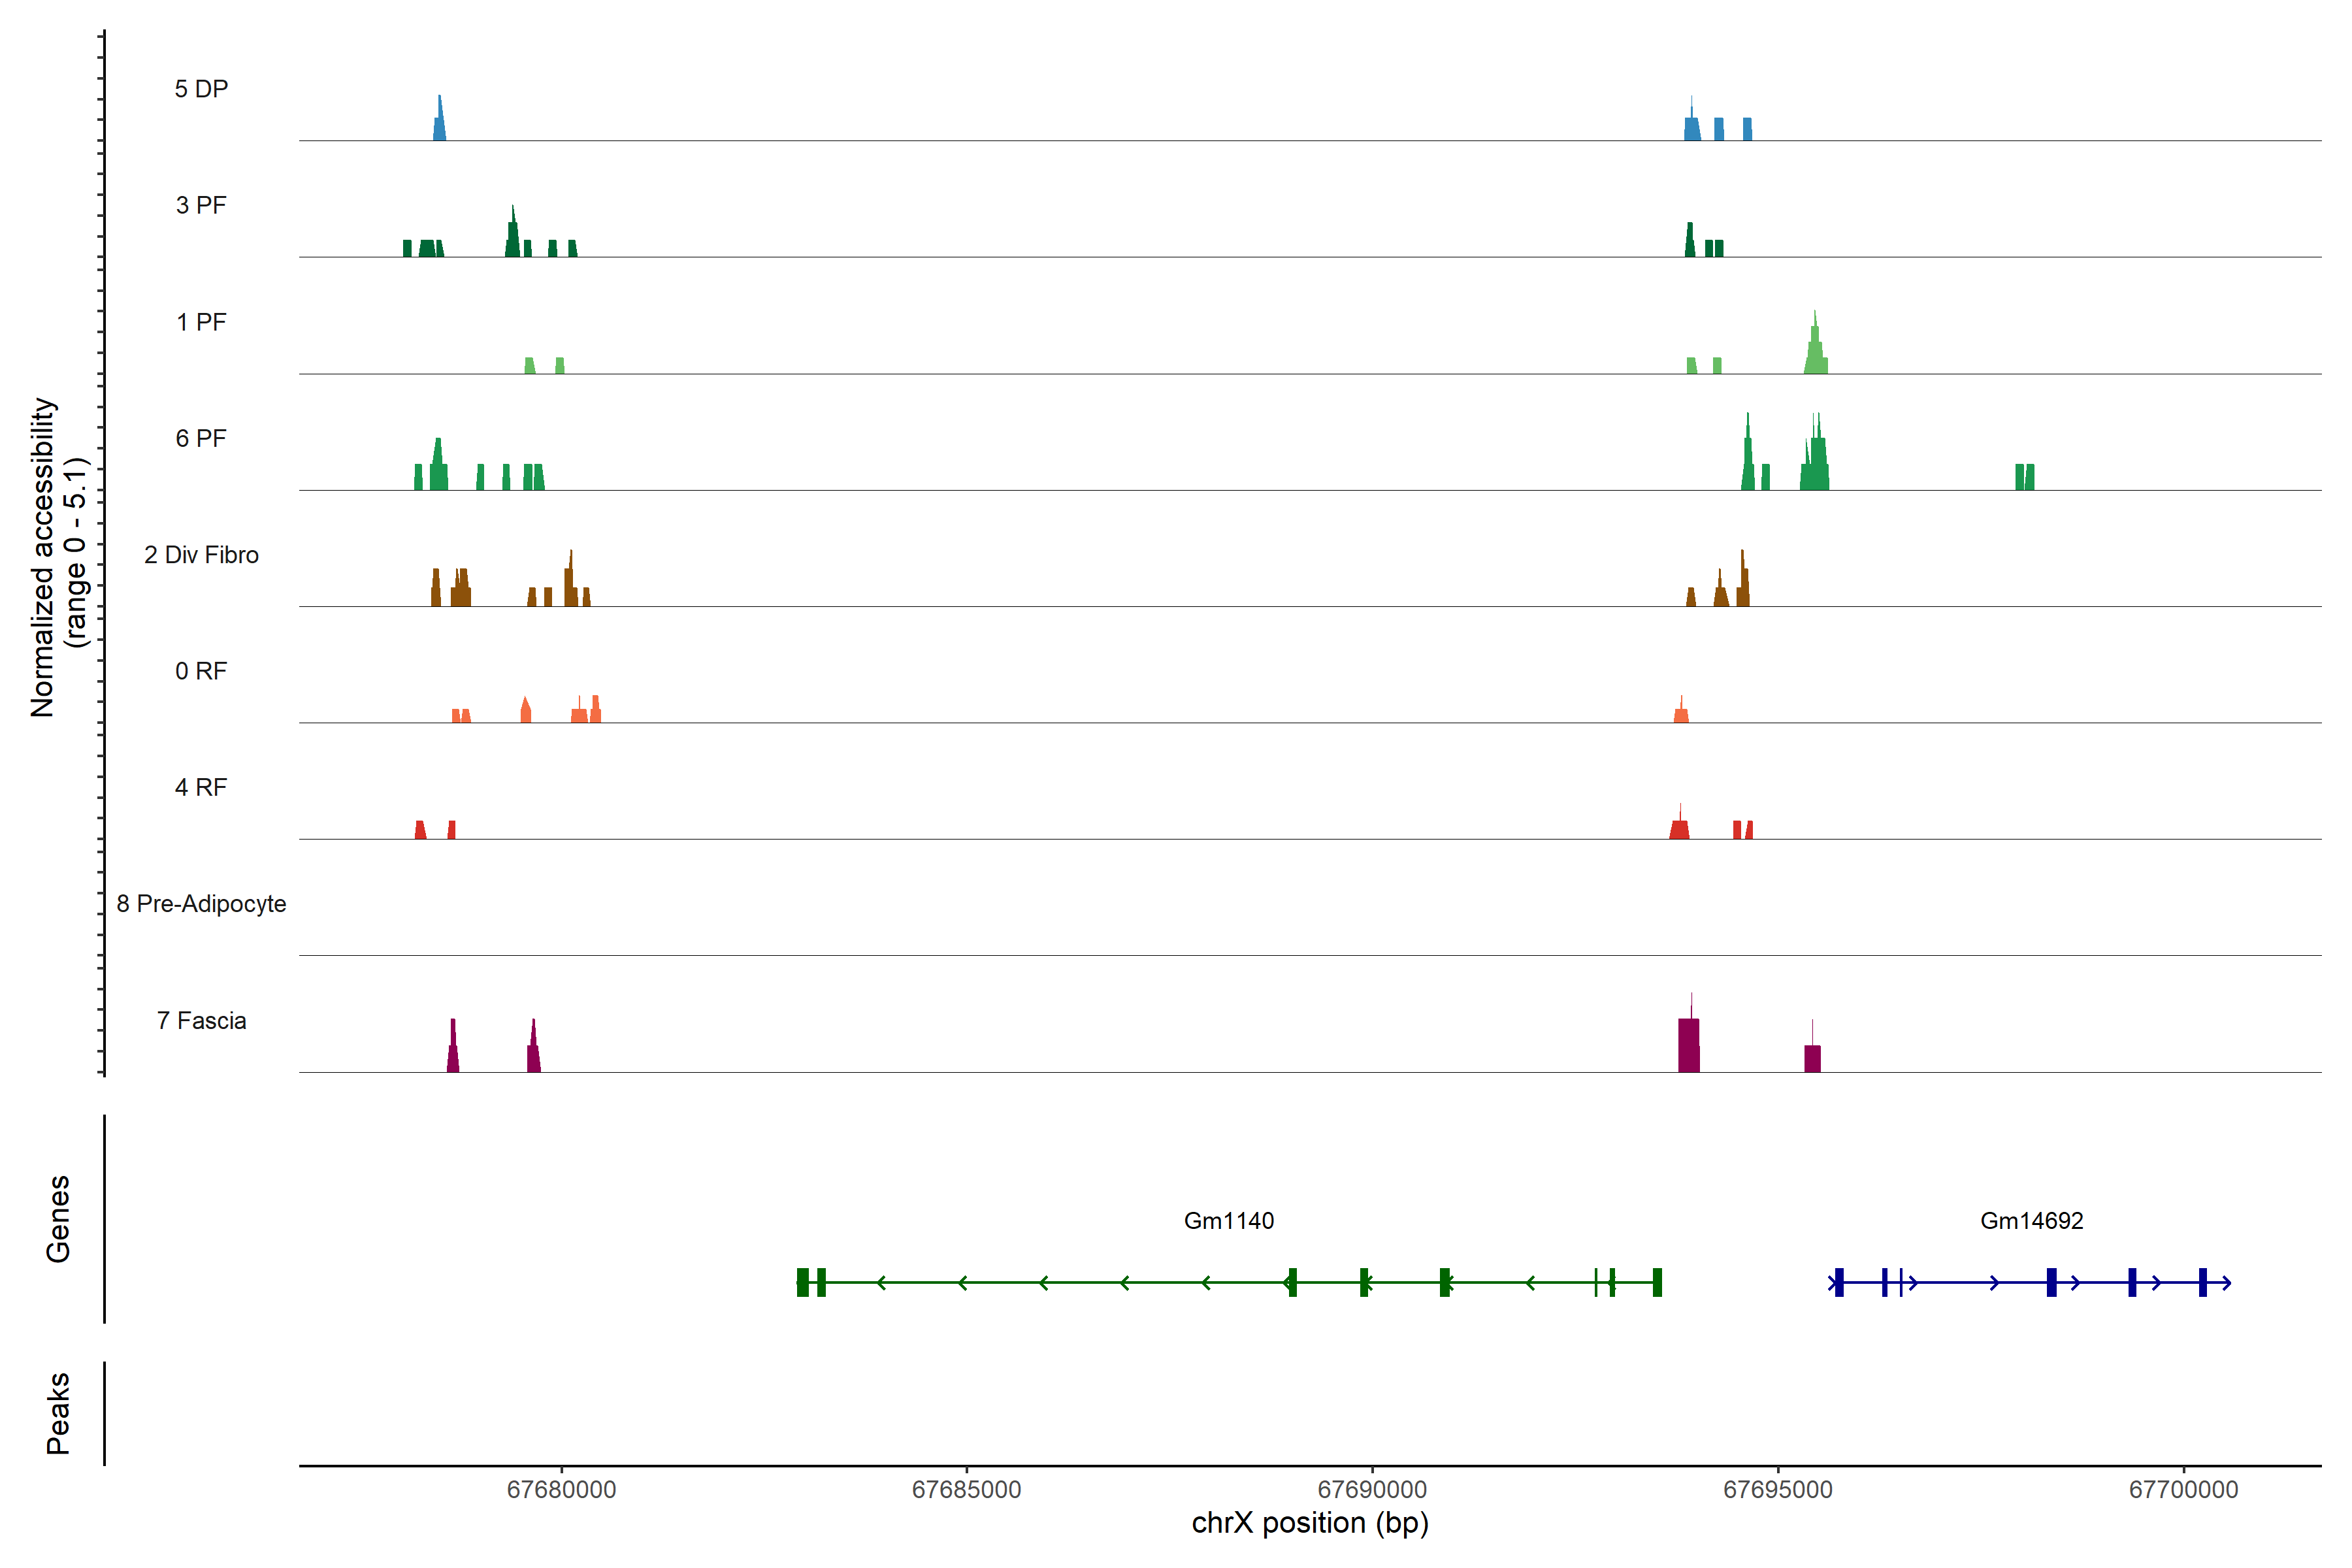Image resolution: width=2352 pixels, height=1568 pixels.
Task: Select the 6 PF track label
Action: click(201, 438)
